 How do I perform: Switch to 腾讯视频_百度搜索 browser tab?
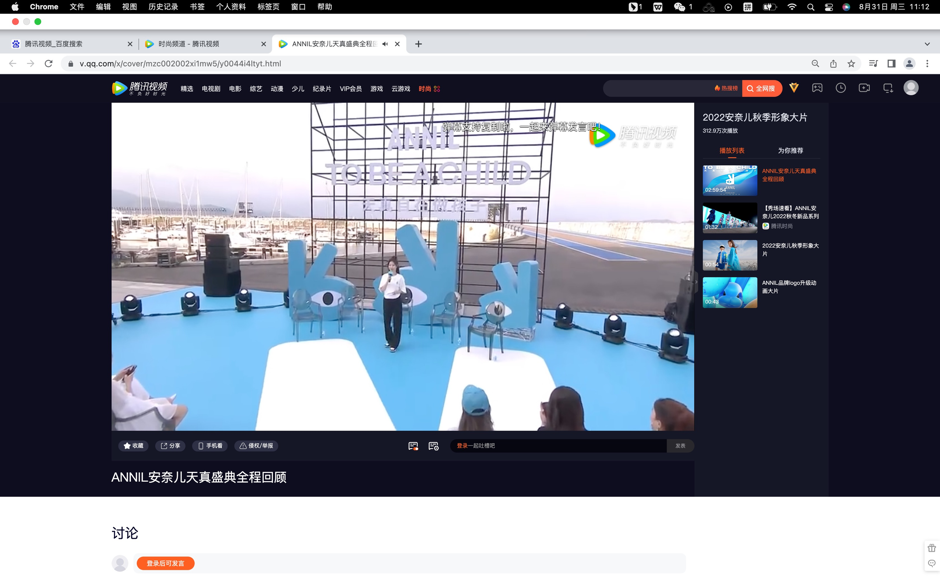coord(72,44)
